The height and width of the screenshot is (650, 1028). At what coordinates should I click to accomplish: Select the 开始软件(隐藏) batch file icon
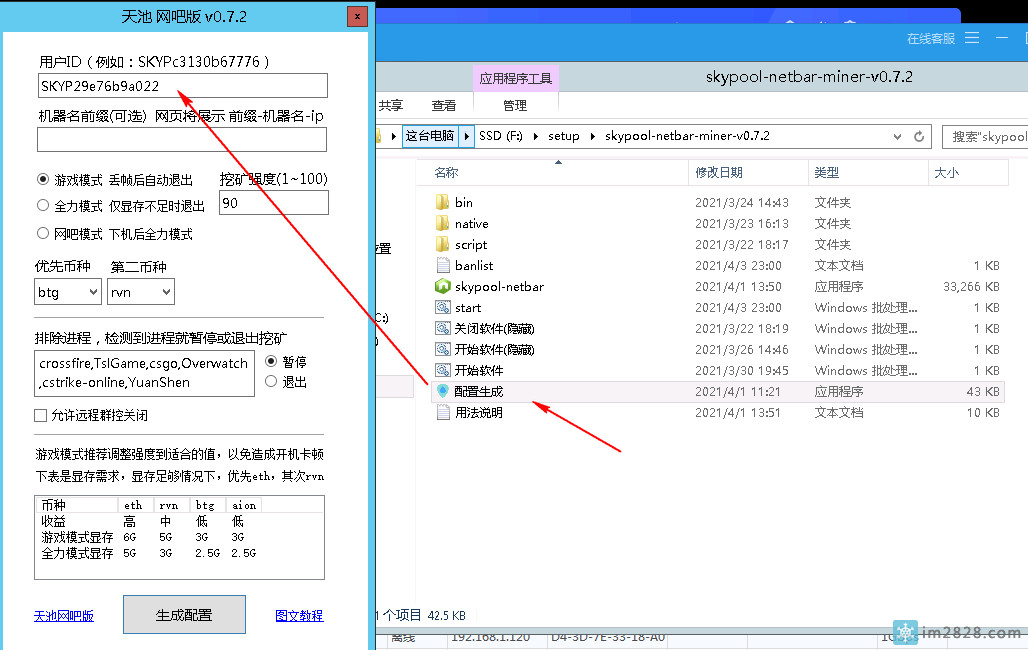[x=443, y=349]
